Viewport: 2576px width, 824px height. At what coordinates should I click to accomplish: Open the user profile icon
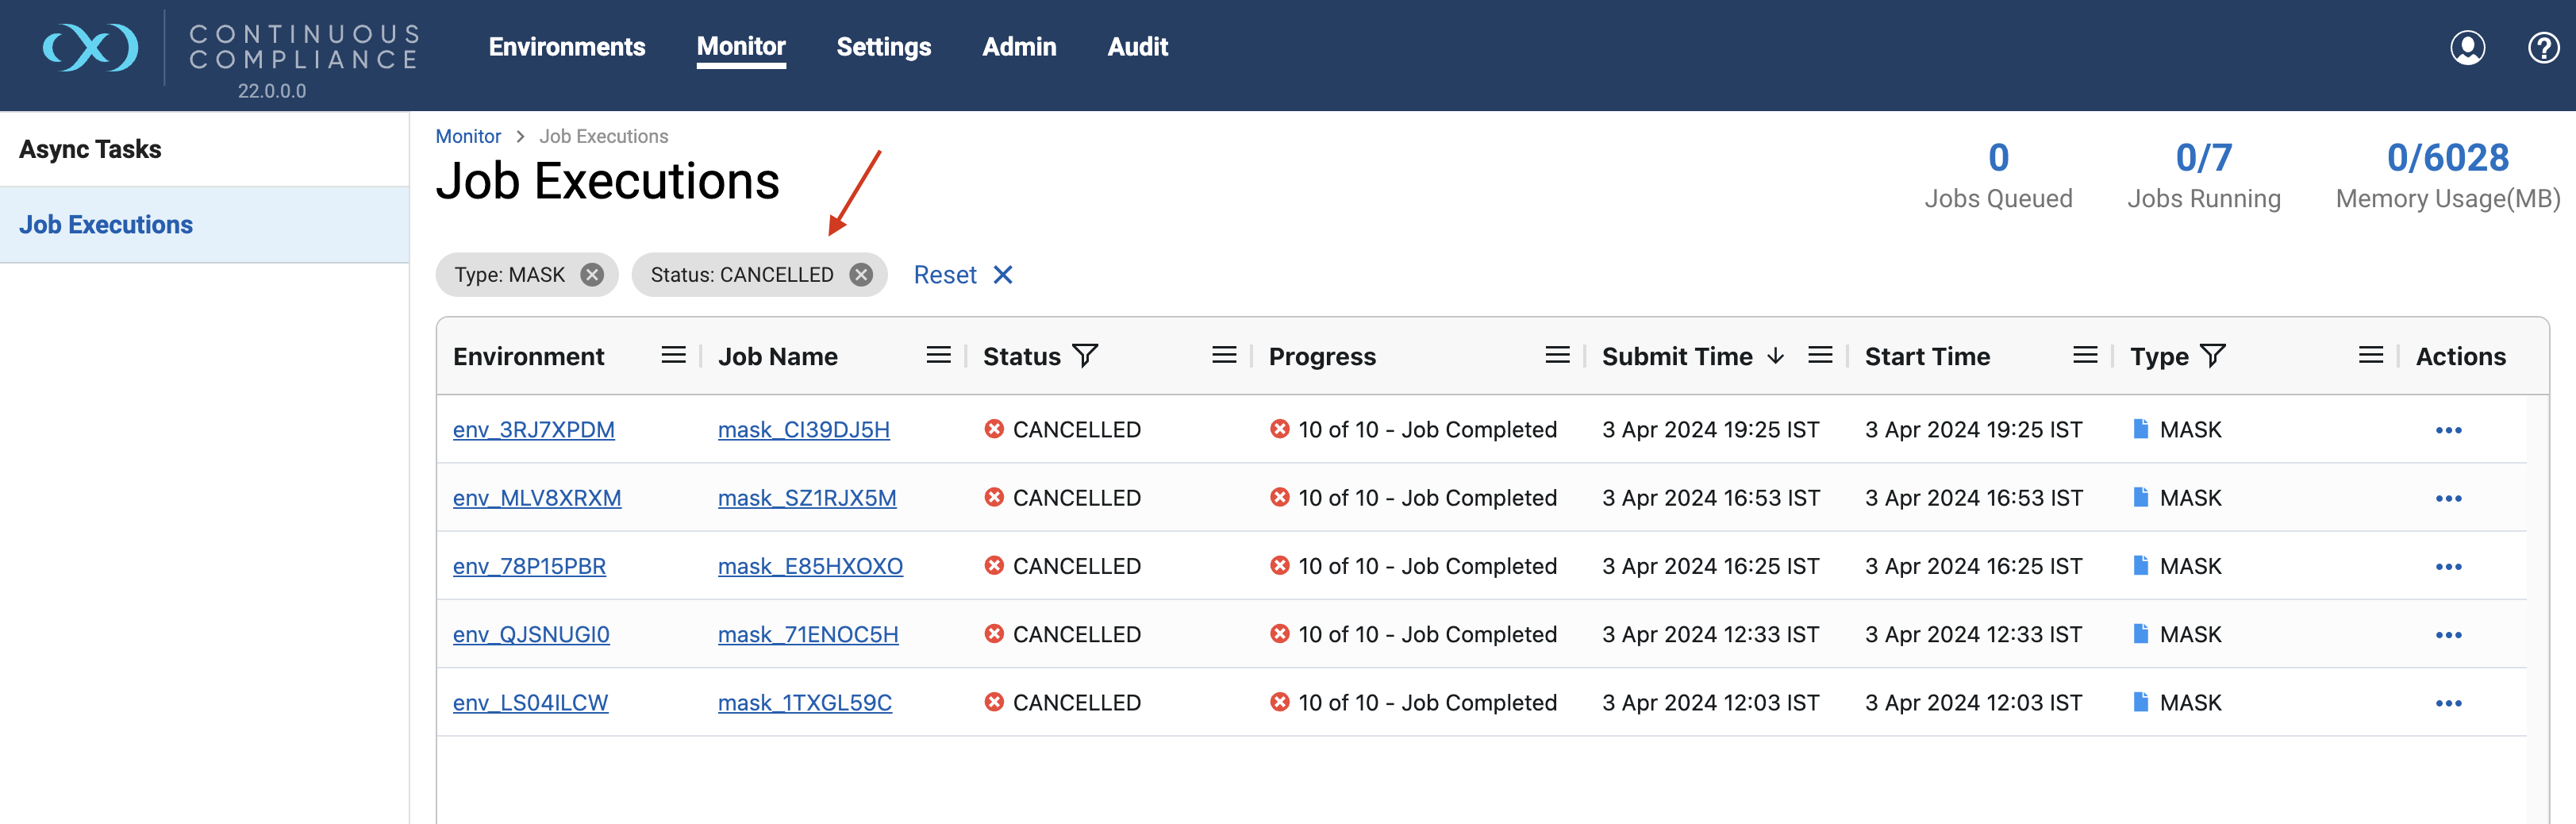click(x=2467, y=47)
